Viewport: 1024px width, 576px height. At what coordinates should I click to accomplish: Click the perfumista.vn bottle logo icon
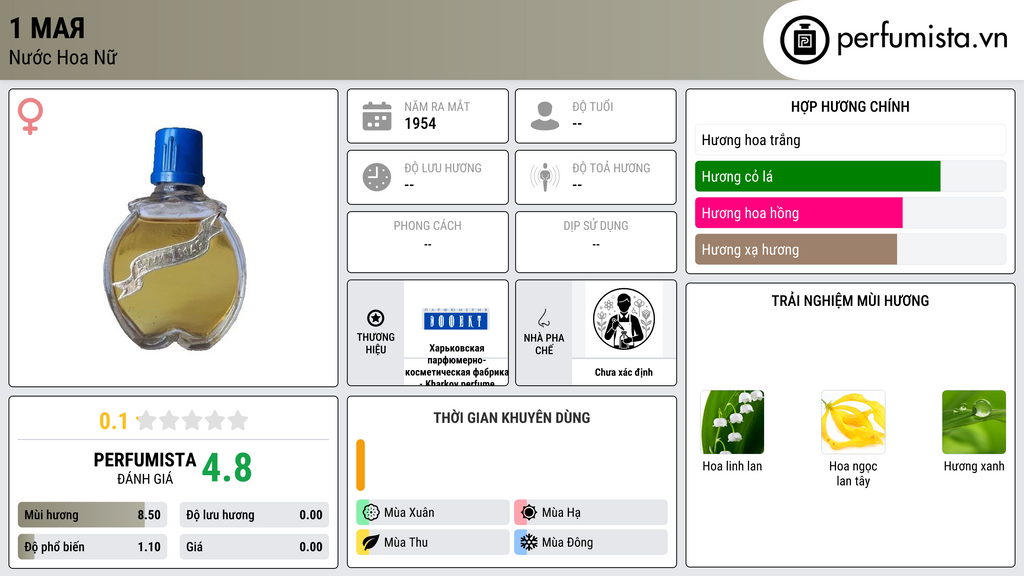804,40
